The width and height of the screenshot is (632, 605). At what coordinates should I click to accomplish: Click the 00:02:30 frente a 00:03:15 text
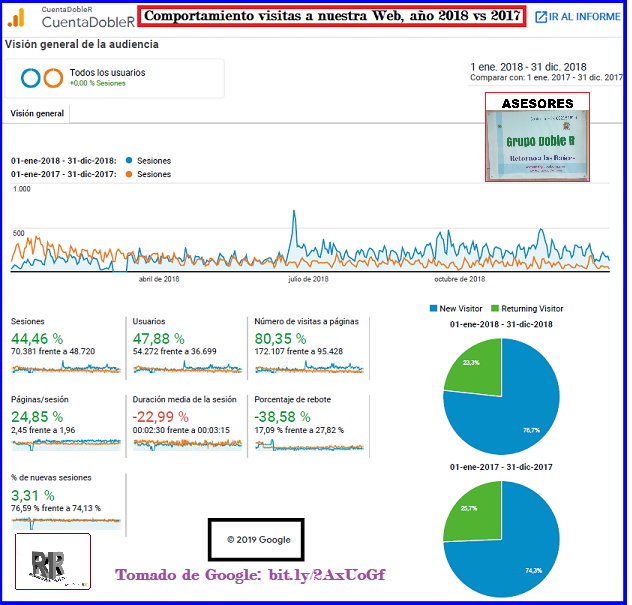click(x=181, y=430)
